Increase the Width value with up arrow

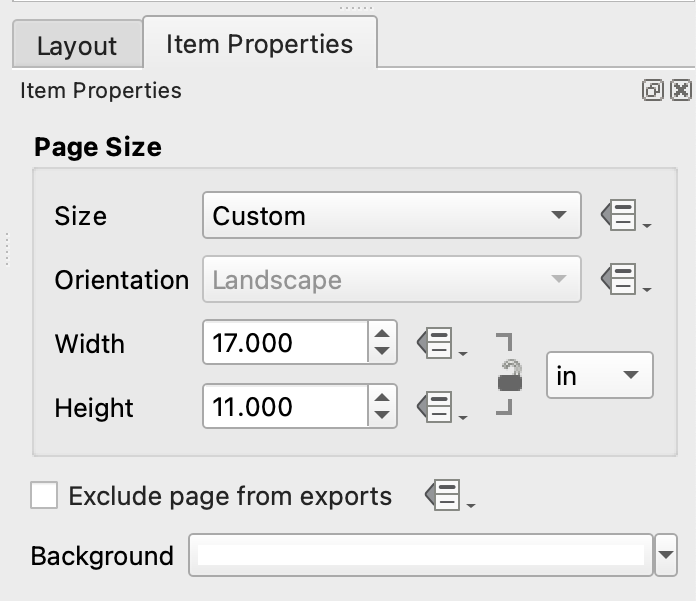click(382, 334)
